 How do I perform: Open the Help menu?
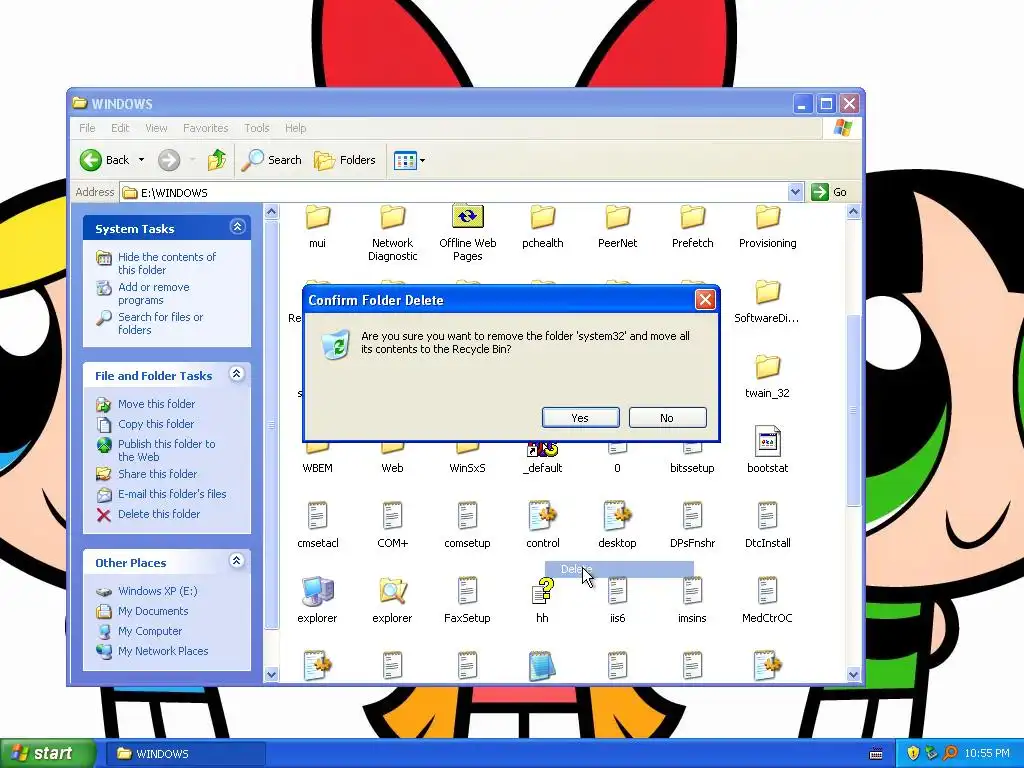[295, 128]
